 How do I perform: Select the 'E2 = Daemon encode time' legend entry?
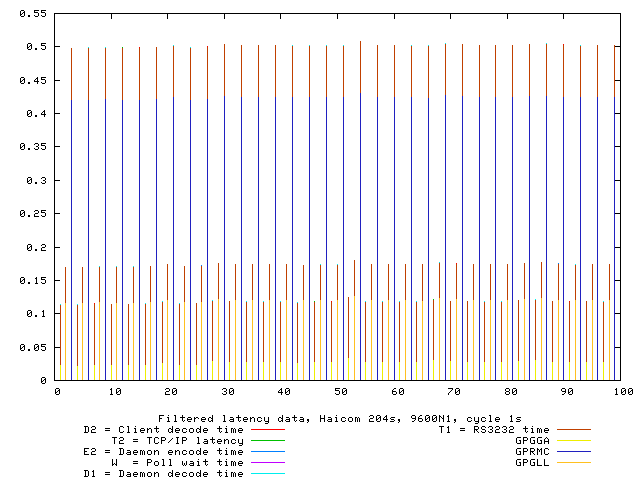[162, 451]
